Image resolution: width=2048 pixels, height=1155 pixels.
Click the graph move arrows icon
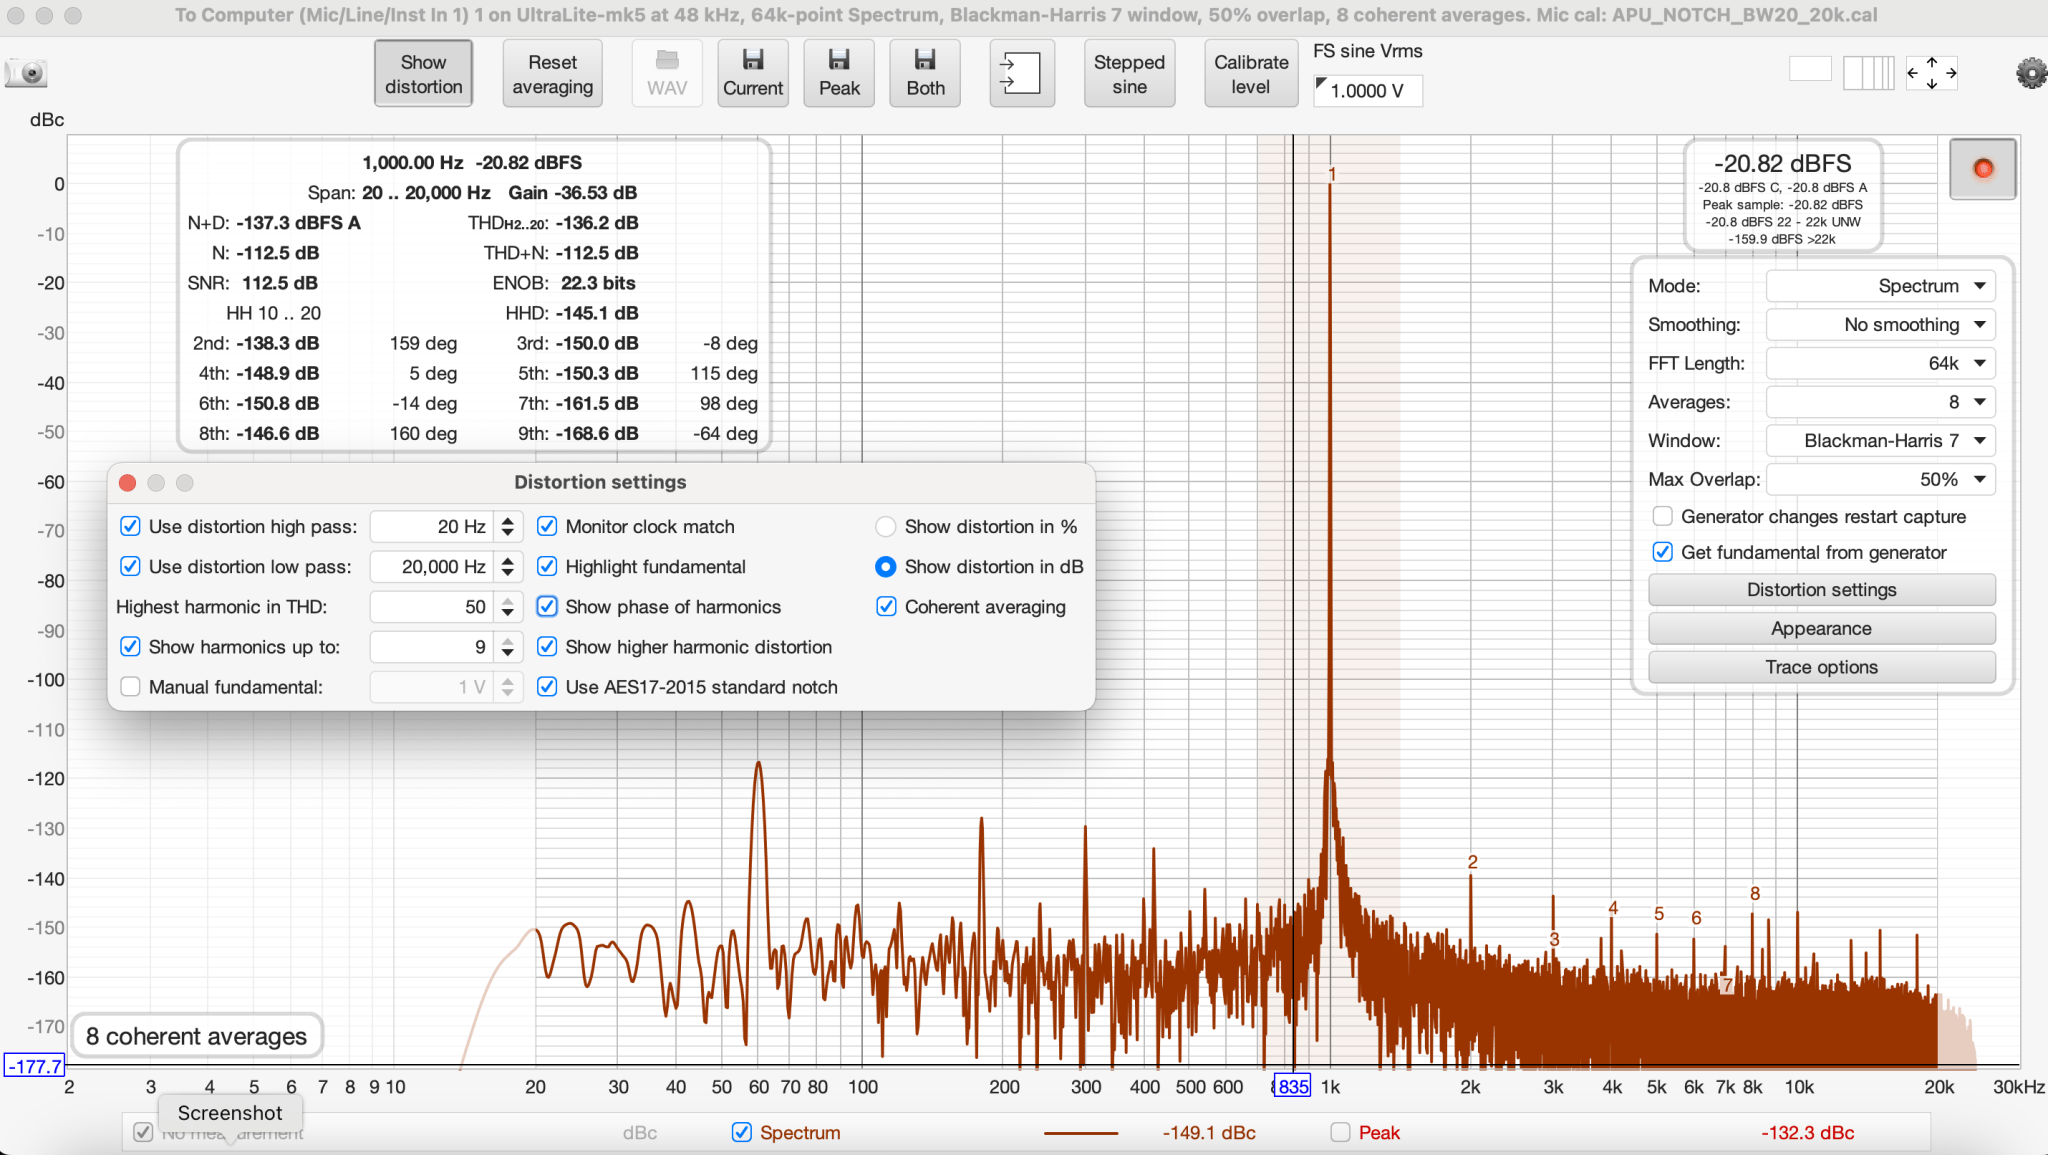[x=1931, y=72]
